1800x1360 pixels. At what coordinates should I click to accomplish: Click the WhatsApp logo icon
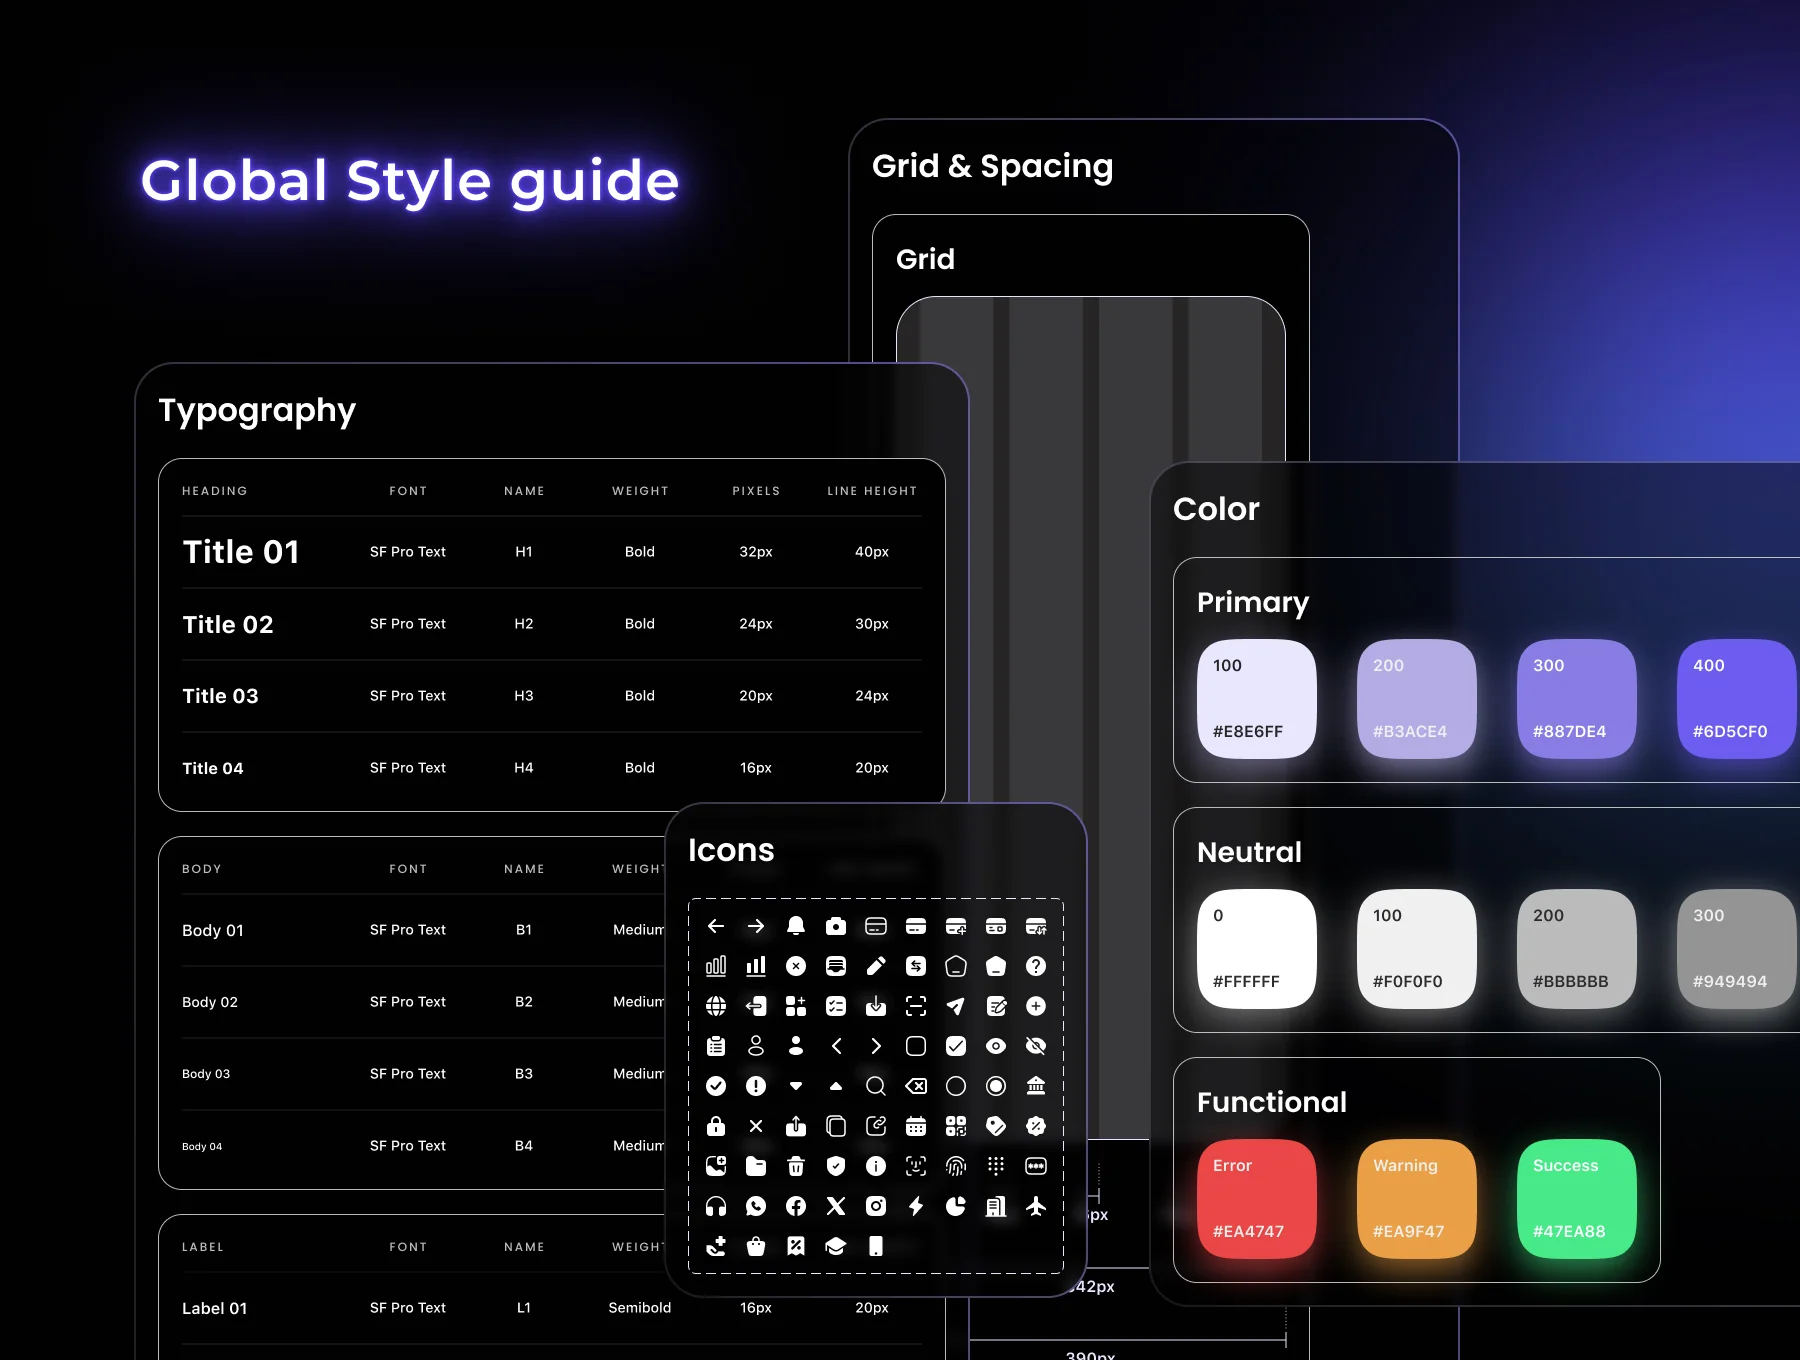pos(756,1206)
